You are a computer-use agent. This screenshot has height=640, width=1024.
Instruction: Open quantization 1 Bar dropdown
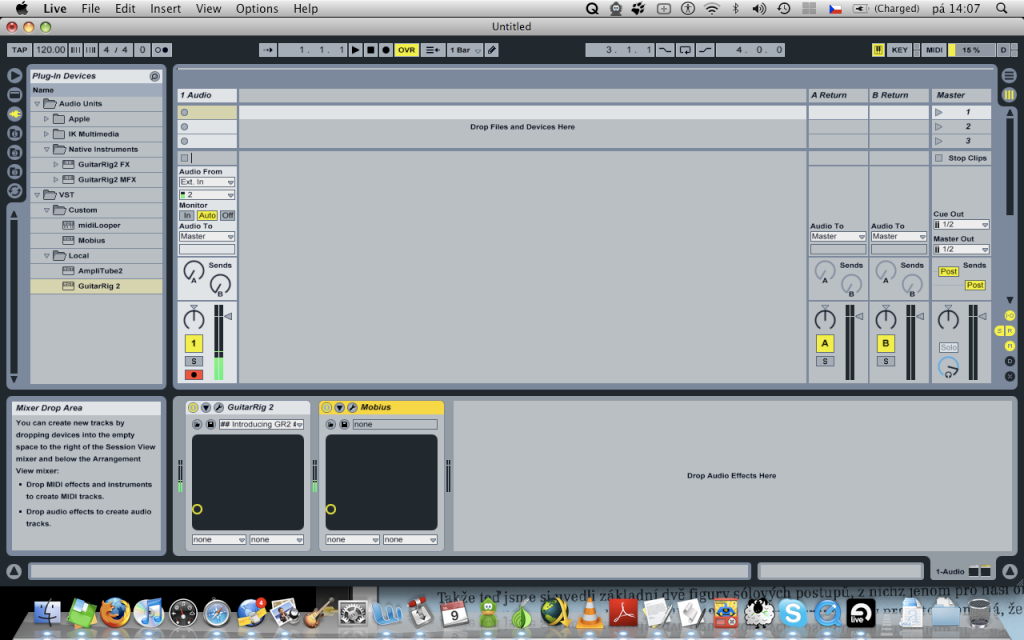click(x=465, y=50)
